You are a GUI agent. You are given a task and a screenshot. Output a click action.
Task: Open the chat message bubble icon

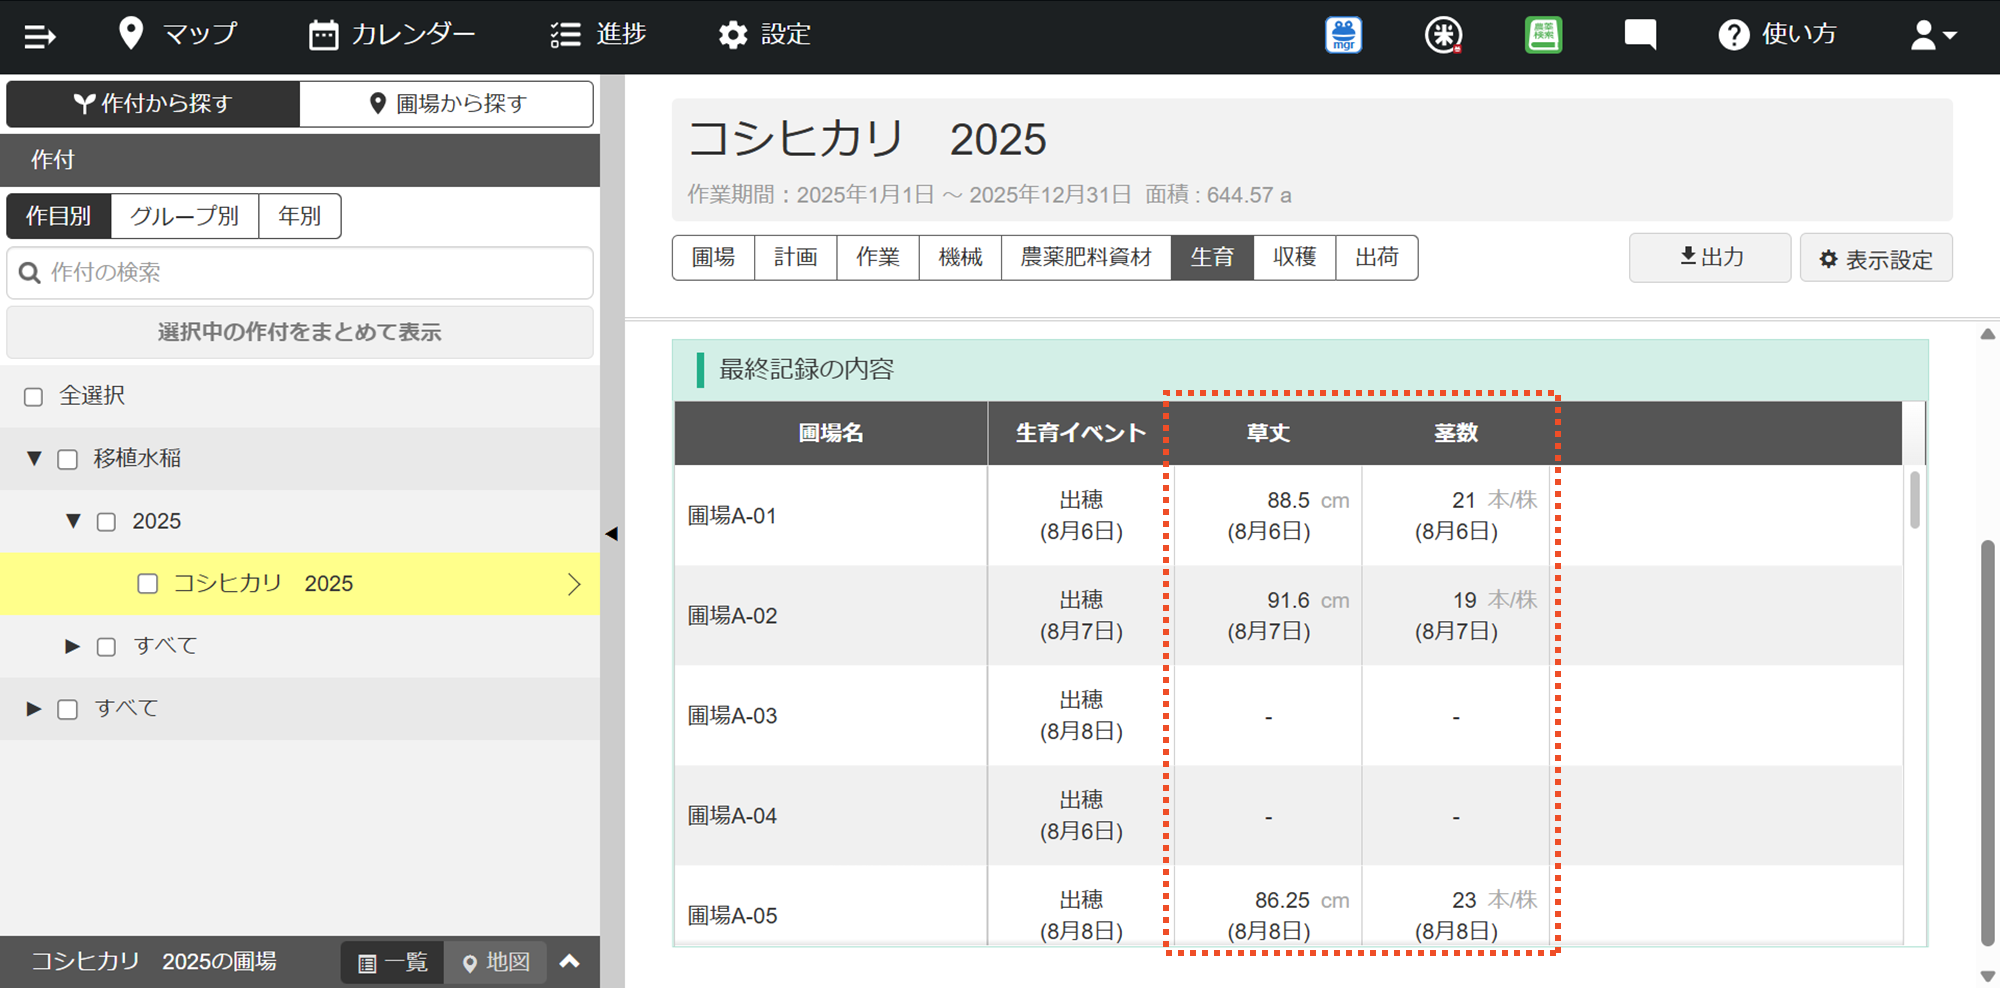point(1640,35)
